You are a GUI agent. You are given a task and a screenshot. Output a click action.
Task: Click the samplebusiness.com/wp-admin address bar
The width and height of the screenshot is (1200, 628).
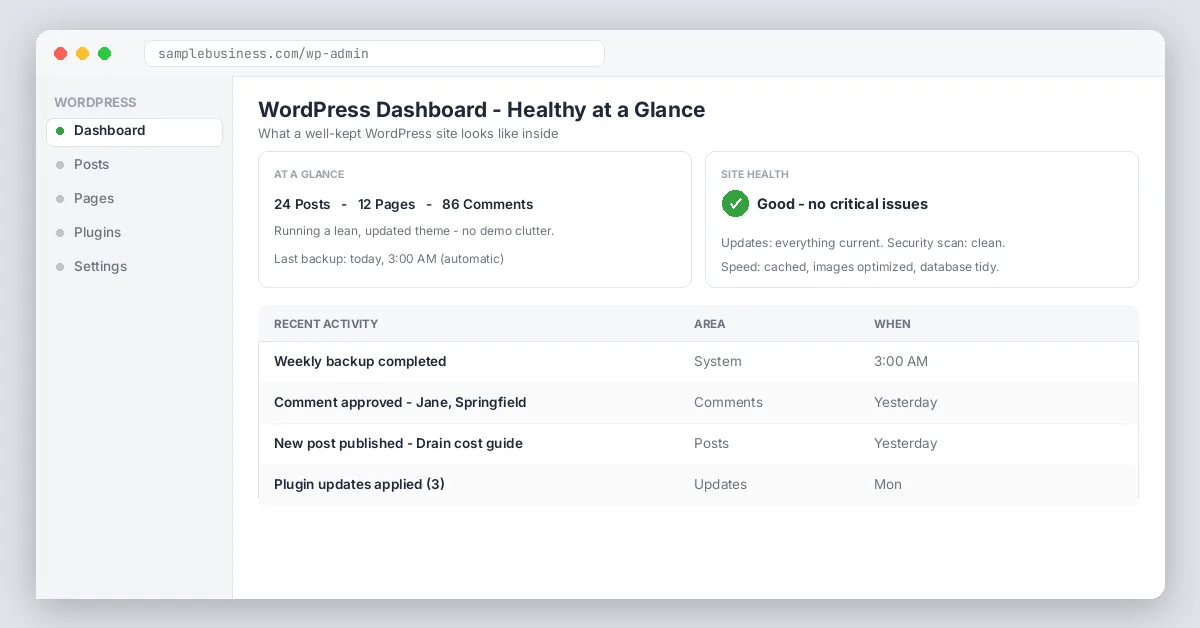point(374,53)
